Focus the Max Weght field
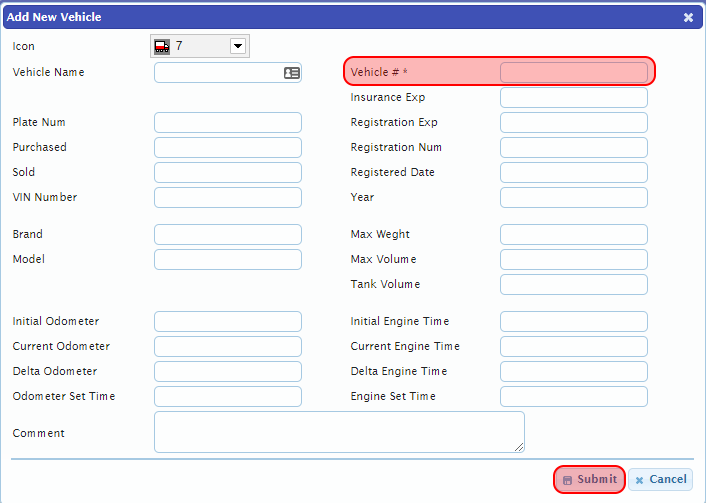The width and height of the screenshot is (706, 503). click(x=574, y=234)
